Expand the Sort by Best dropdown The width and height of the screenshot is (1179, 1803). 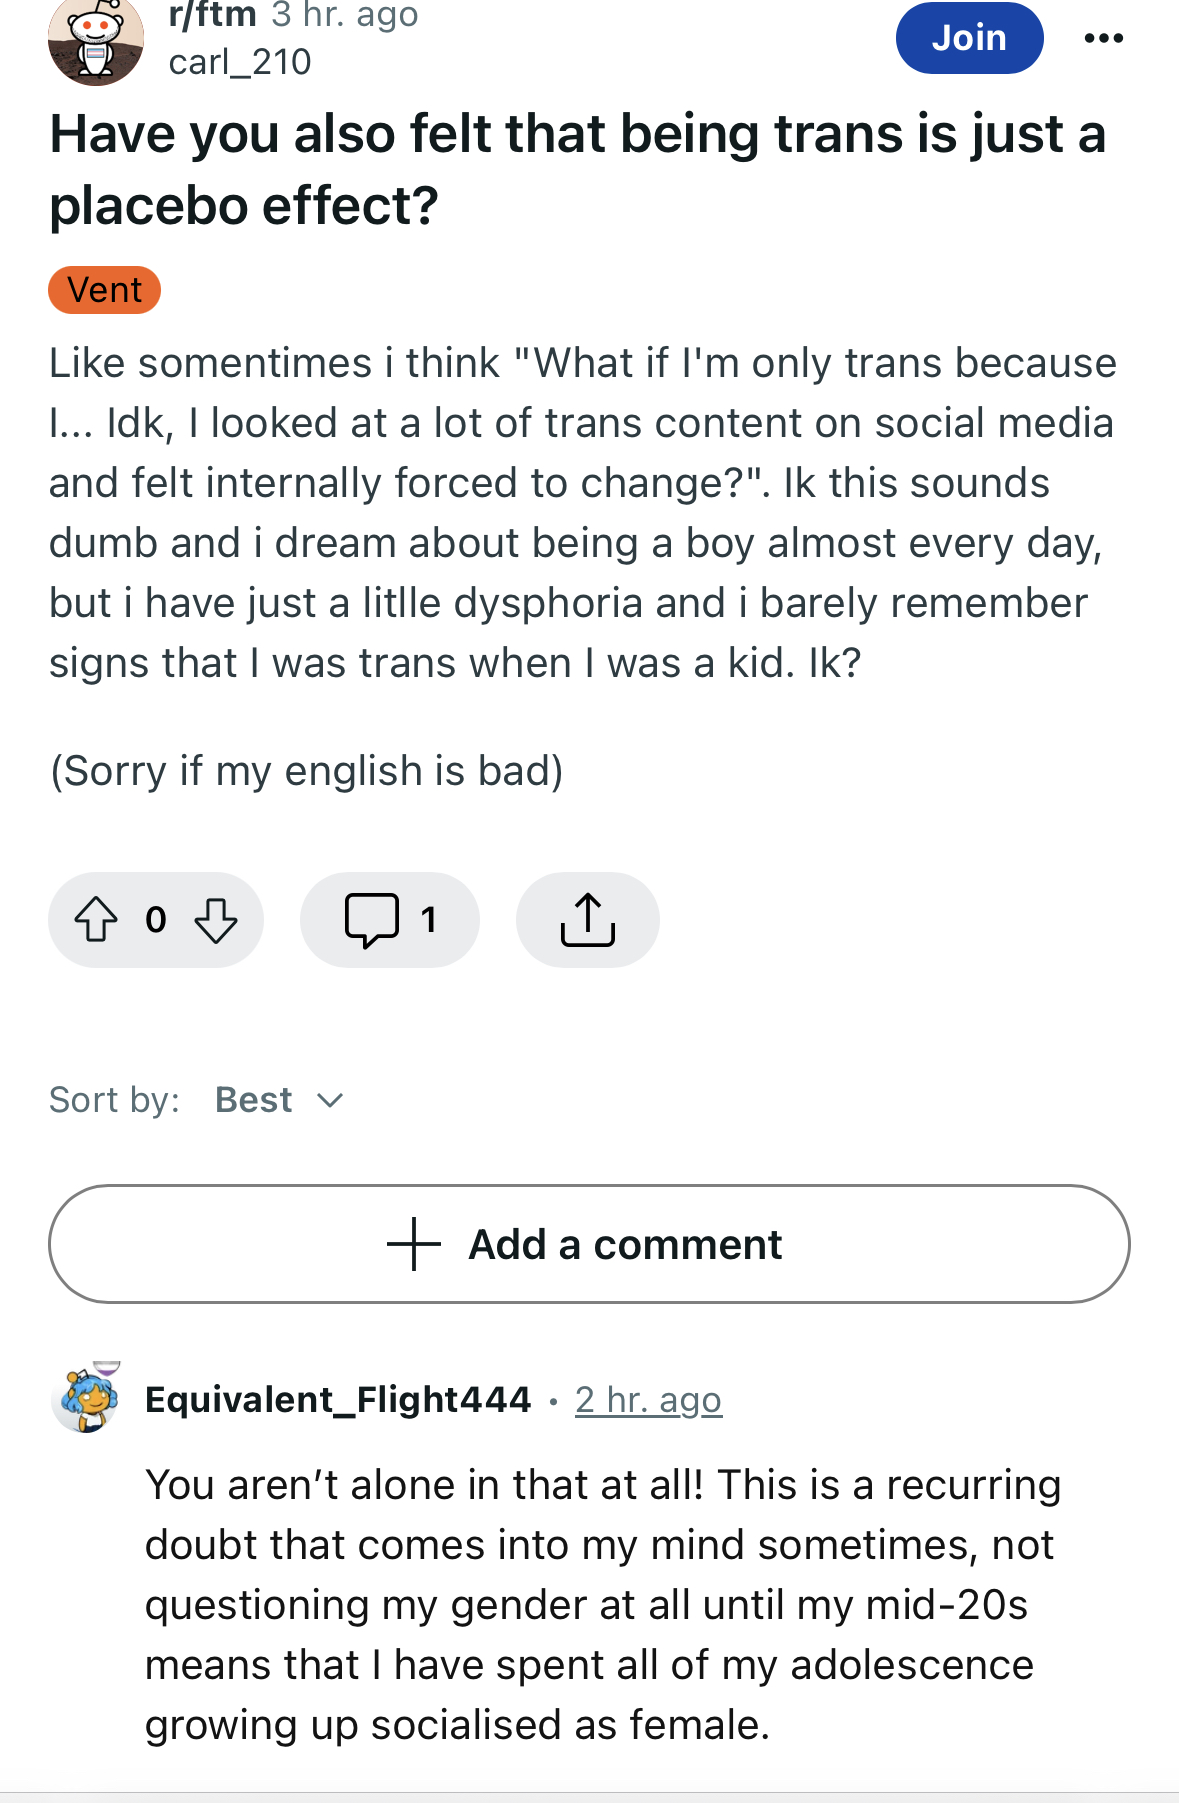[x=280, y=1100]
